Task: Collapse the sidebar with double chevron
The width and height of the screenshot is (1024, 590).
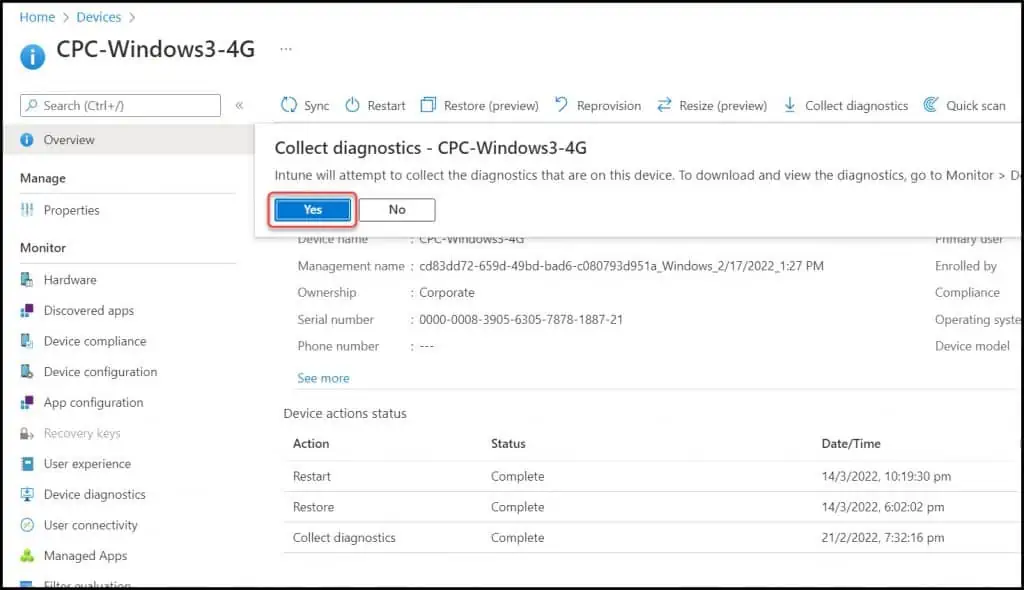Action: click(240, 105)
